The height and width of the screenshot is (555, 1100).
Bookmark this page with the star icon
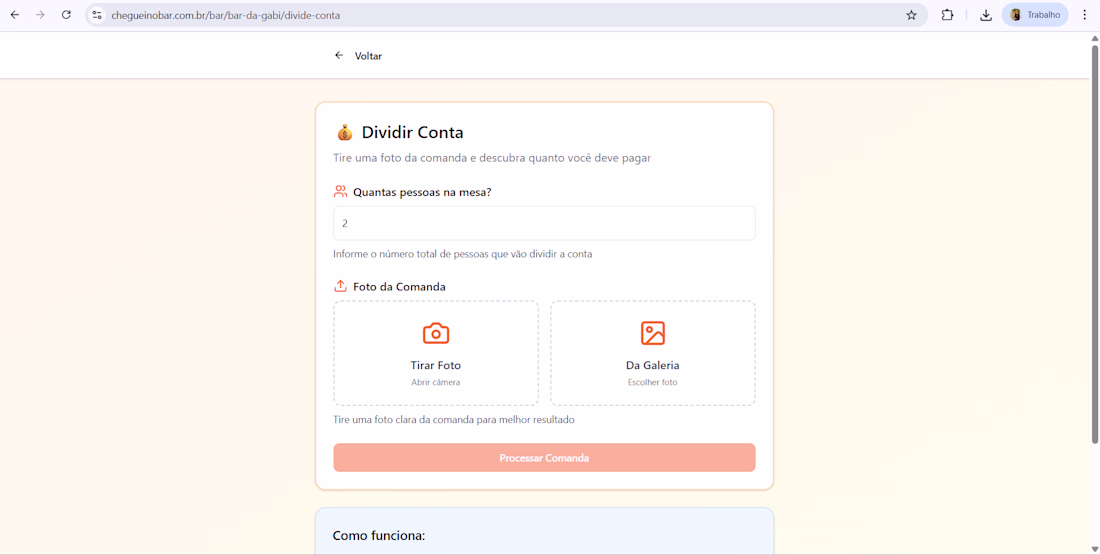coord(911,15)
